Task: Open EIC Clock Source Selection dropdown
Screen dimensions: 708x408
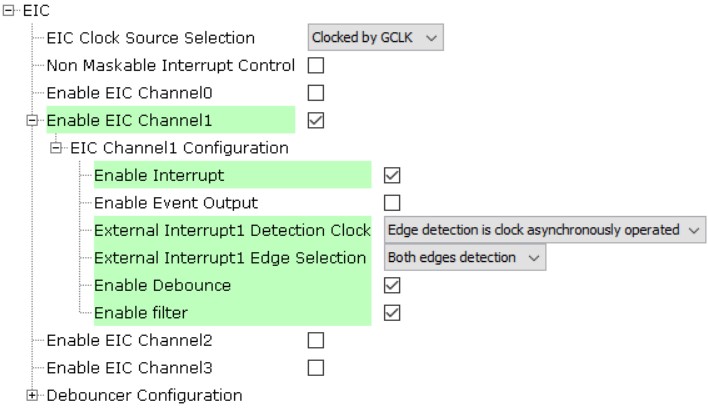Action: pos(375,38)
